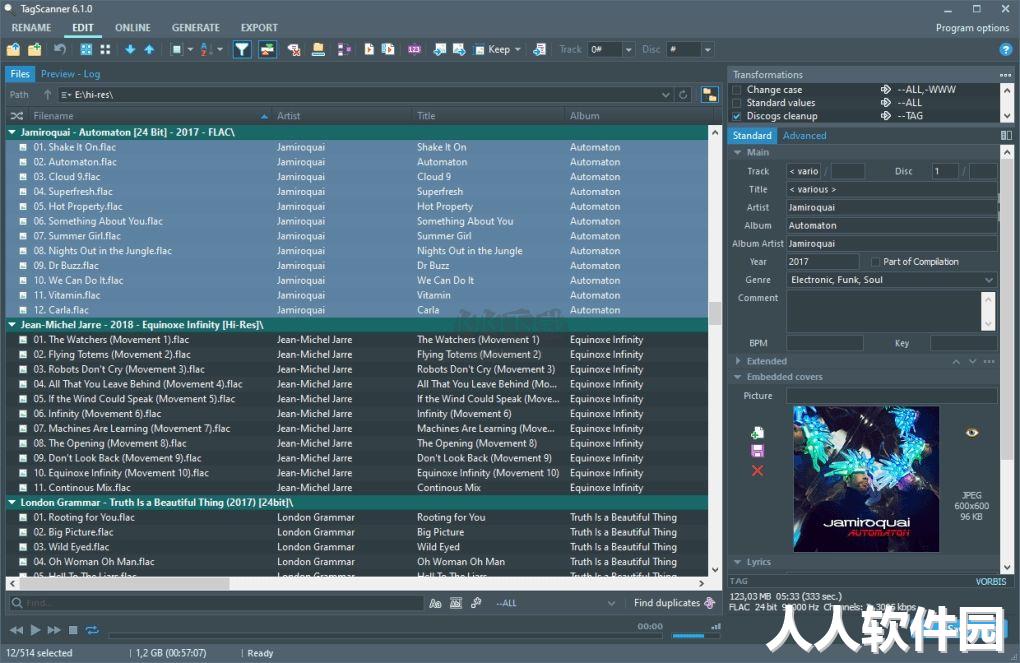Screen dimensions: 1020x663
Task: Move selected files up with blue arrow
Action: [x=149, y=49]
